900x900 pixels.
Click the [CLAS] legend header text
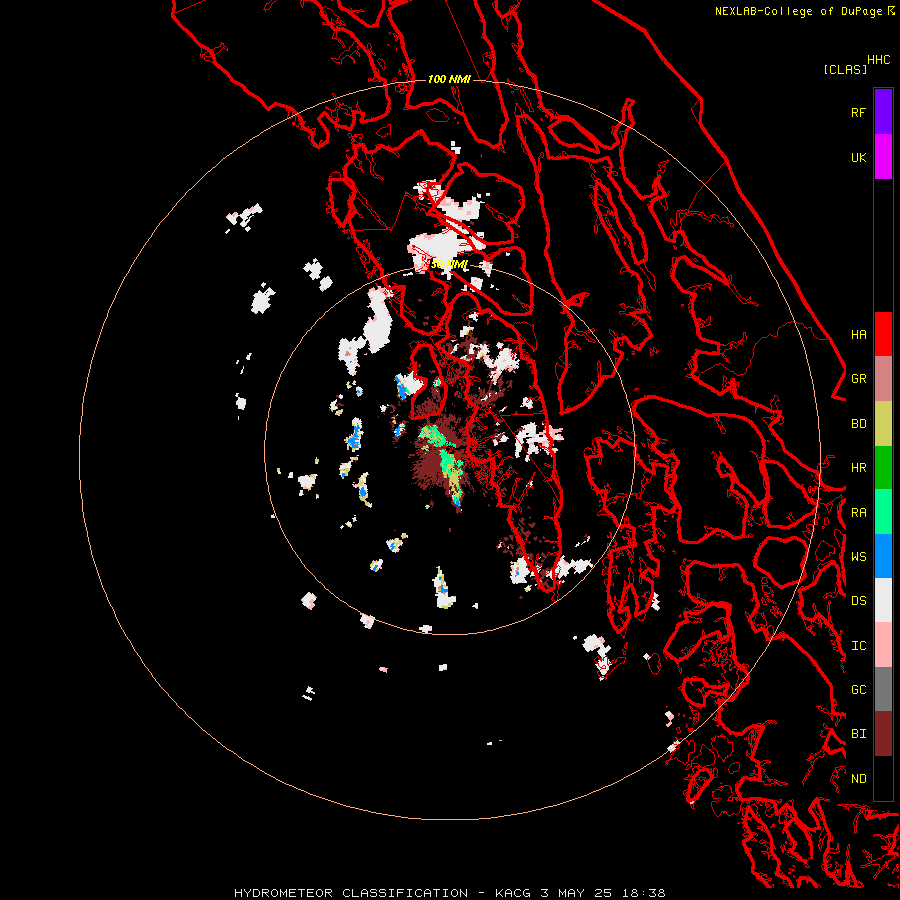845,69
